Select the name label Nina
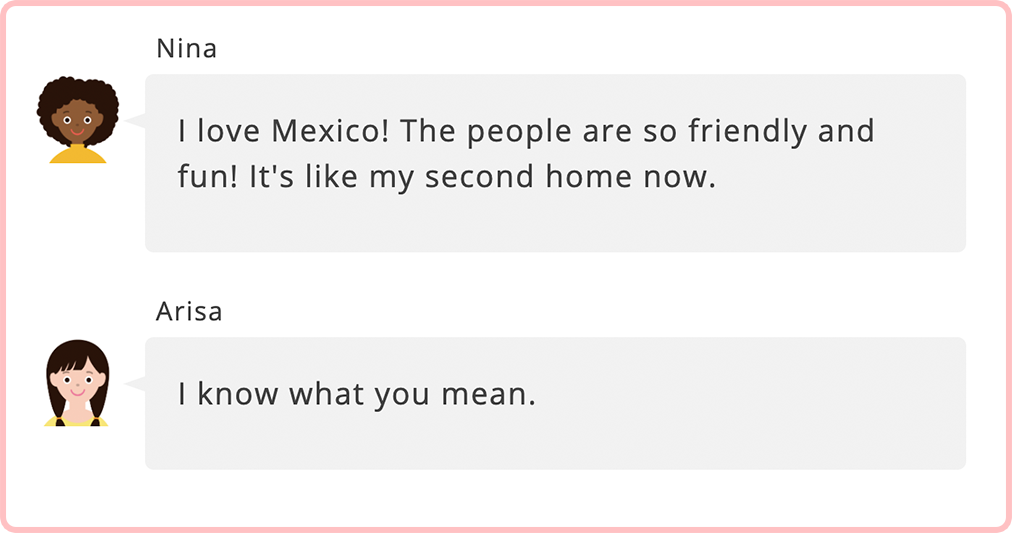The height and width of the screenshot is (533, 1012). point(187,48)
